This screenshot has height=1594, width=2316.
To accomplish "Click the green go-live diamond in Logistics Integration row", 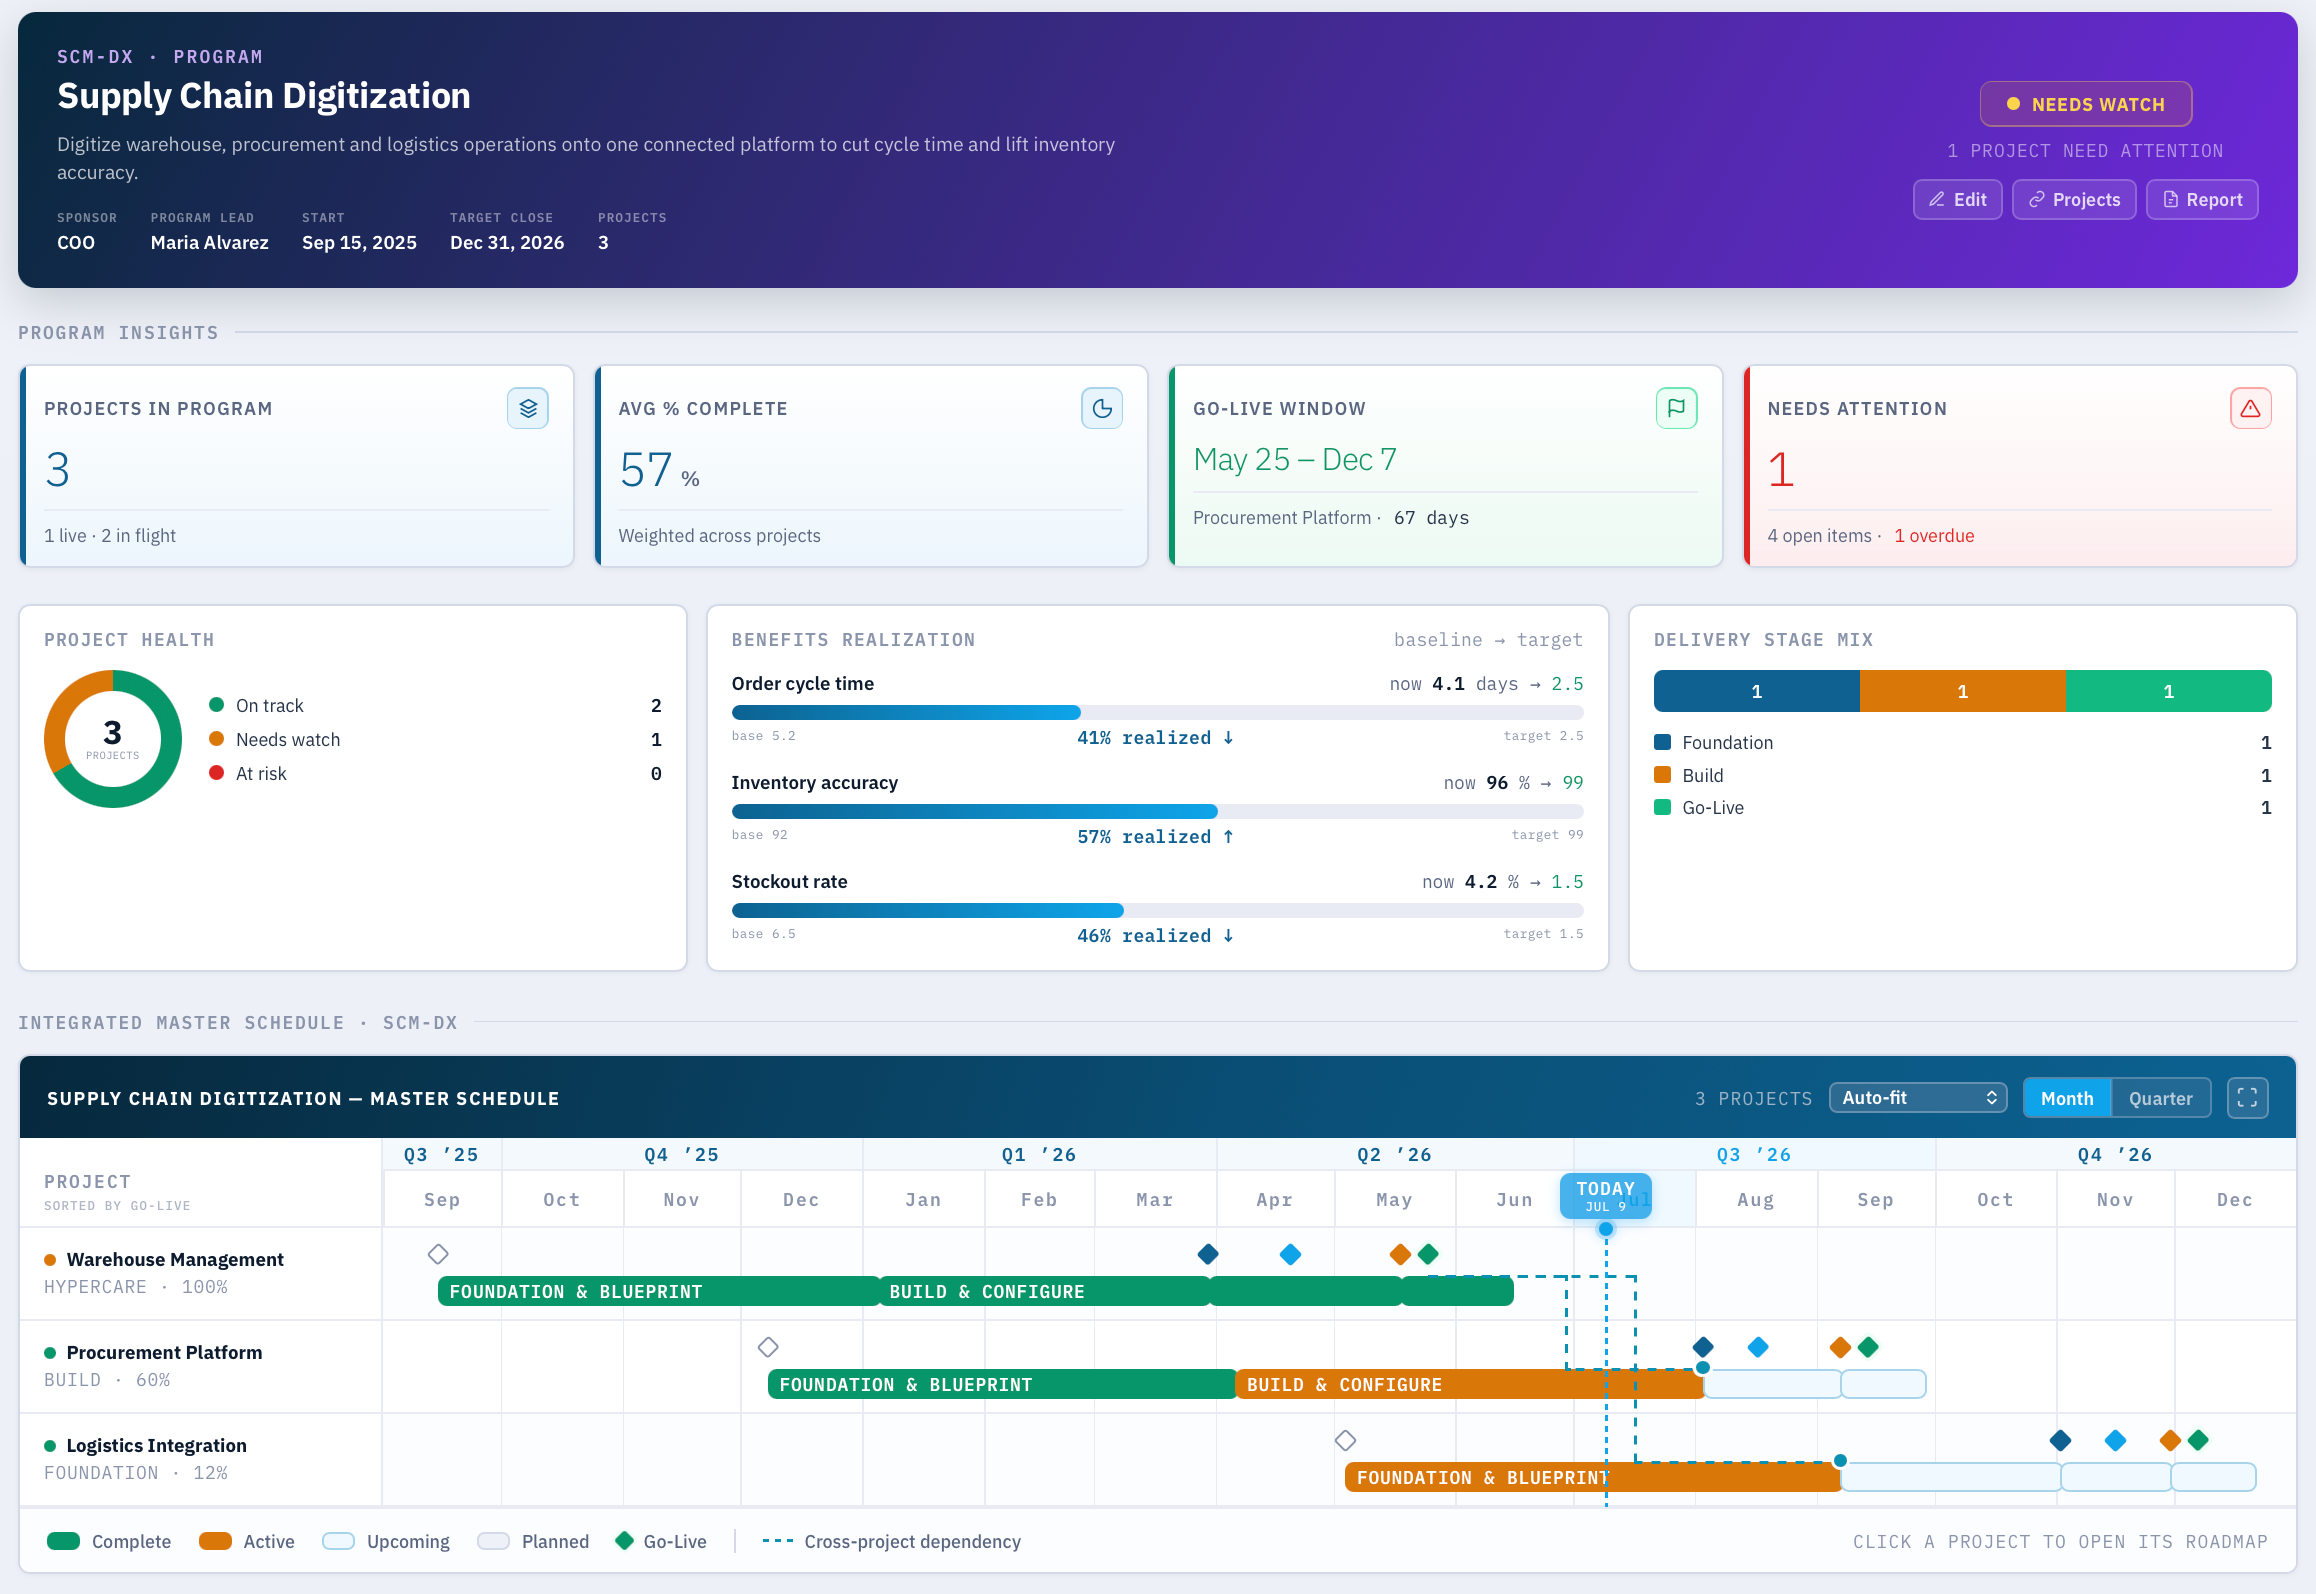I will pos(2198,1440).
